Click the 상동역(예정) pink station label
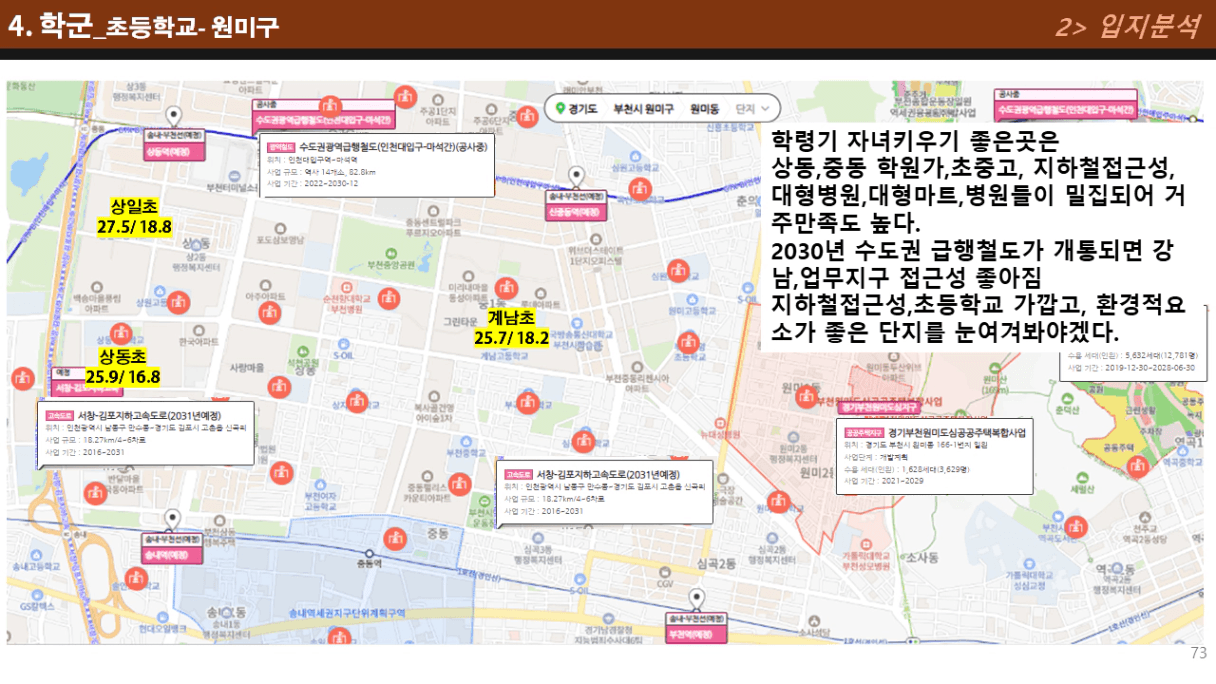Image resolution: width=1216 pixels, height=684 pixels. pos(174,153)
